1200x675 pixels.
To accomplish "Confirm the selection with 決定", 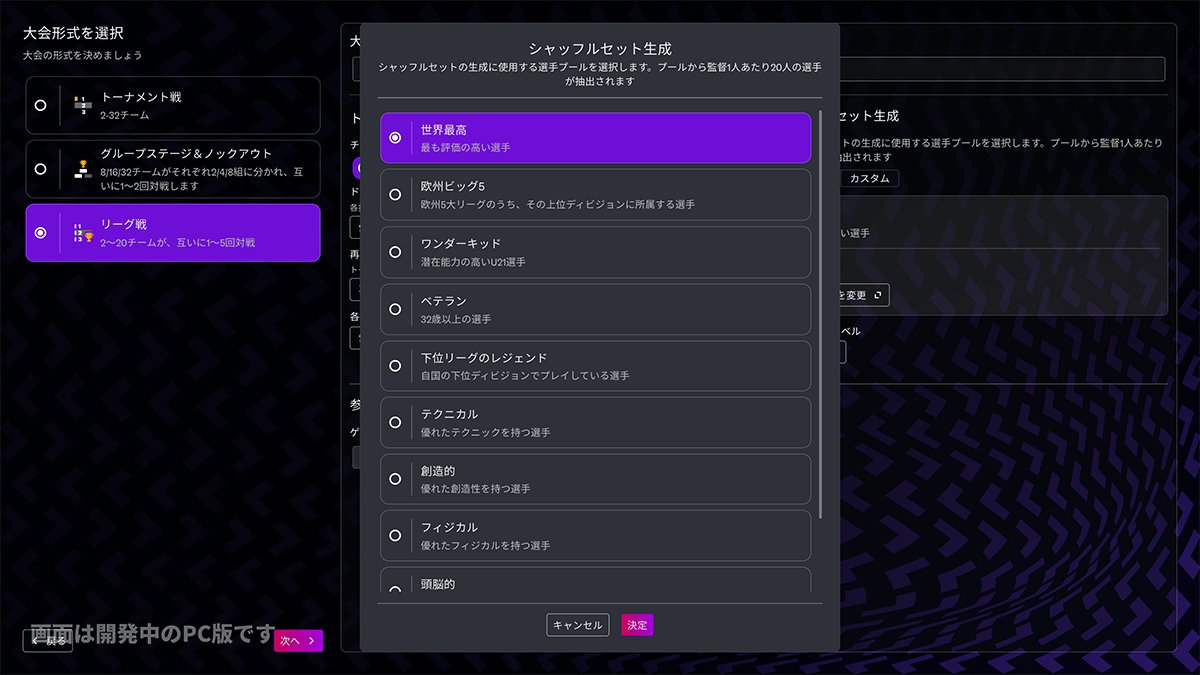I will click(637, 625).
